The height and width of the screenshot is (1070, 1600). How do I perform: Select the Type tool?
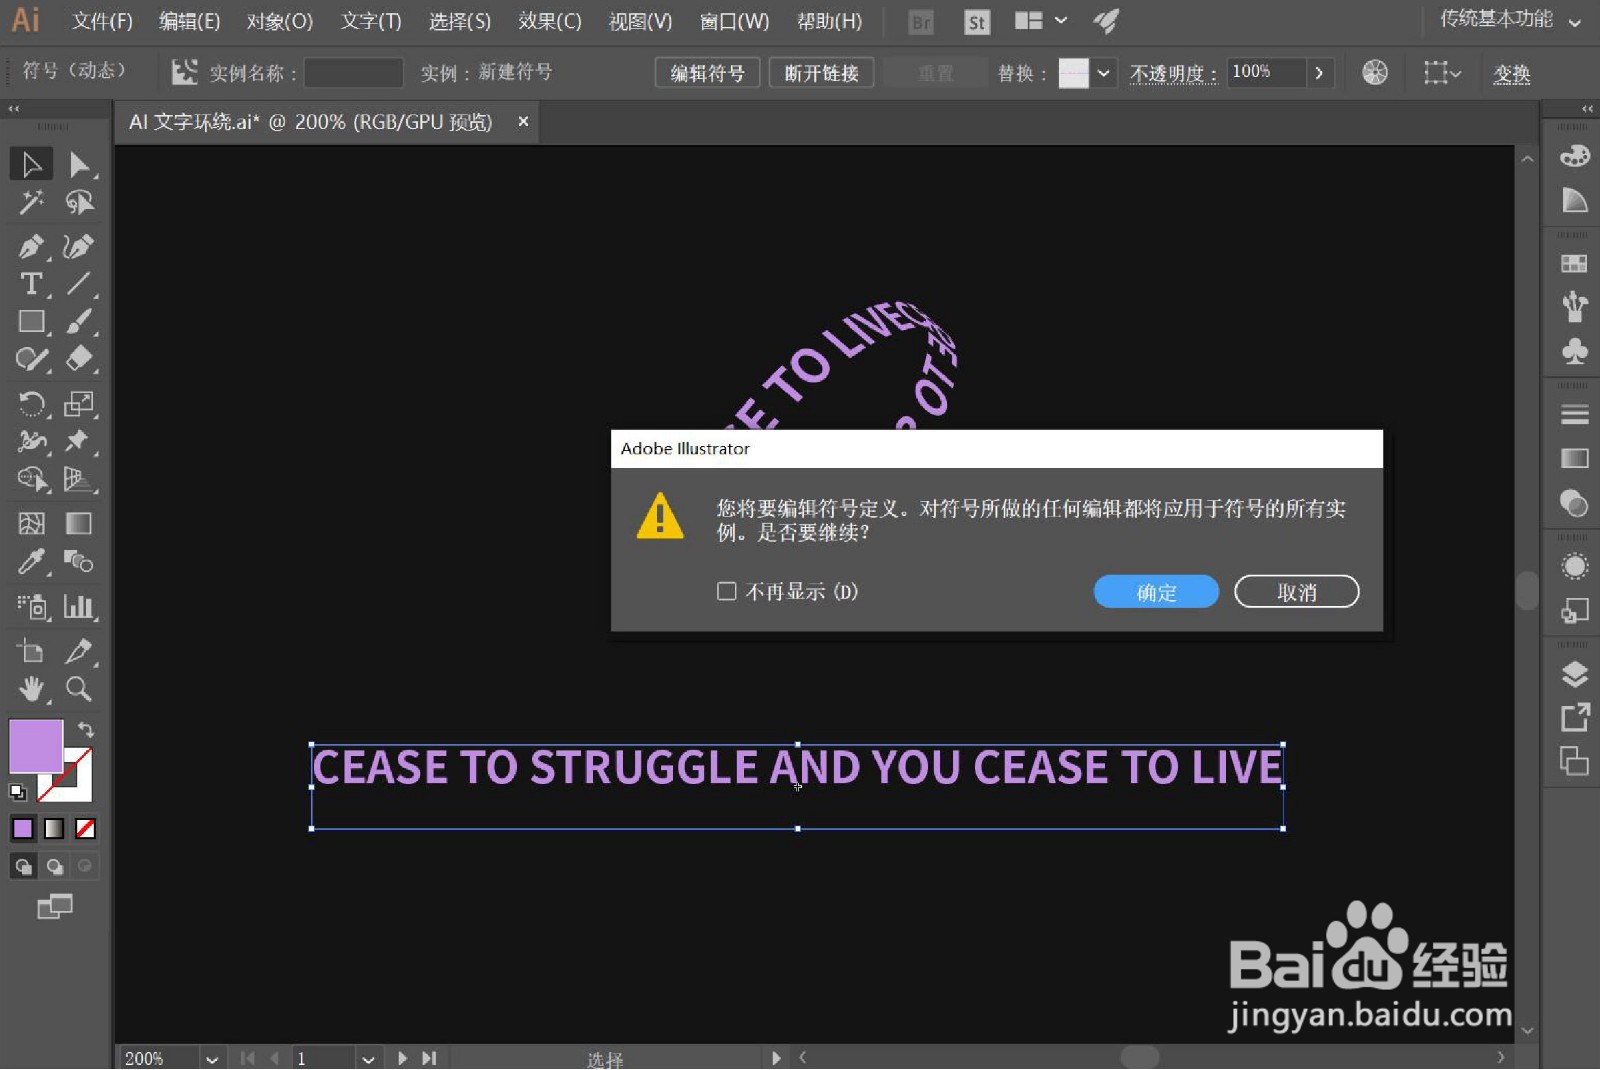[30, 285]
